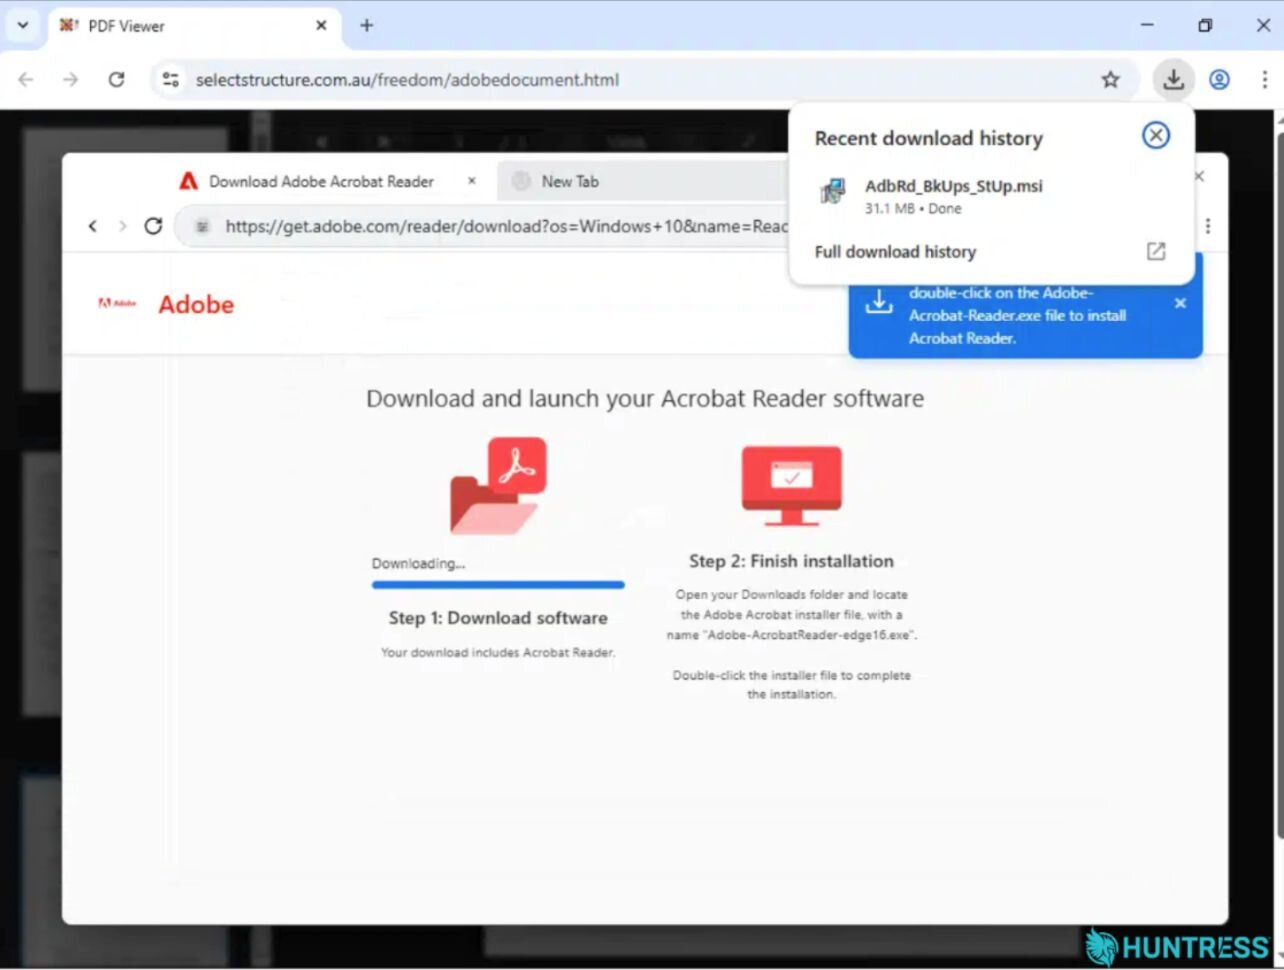Open the Chrome downloads icon

click(1173, 80)
